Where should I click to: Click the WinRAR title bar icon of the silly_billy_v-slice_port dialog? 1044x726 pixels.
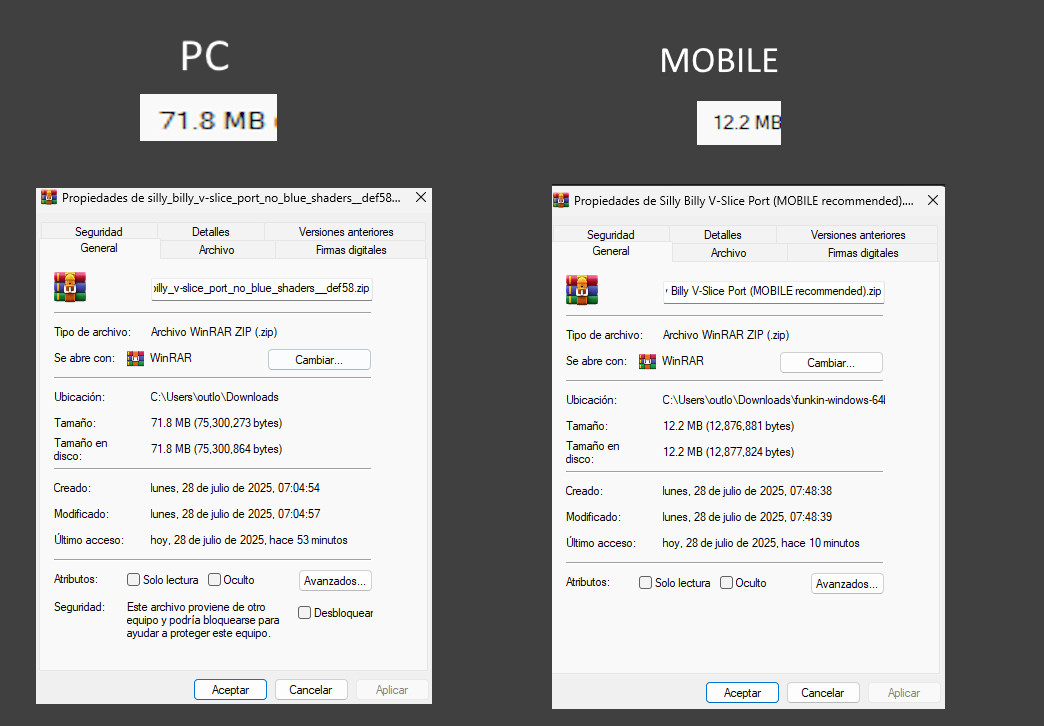49,197
